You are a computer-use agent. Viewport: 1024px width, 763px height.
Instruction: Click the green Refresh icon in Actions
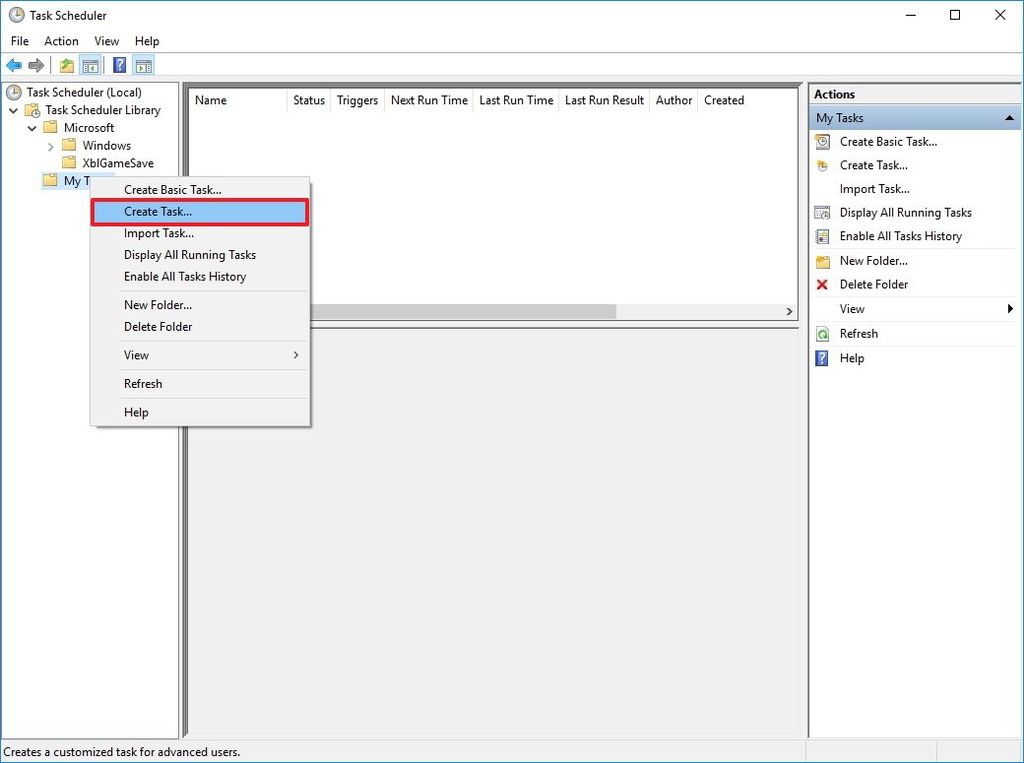(x=823, y=334)
